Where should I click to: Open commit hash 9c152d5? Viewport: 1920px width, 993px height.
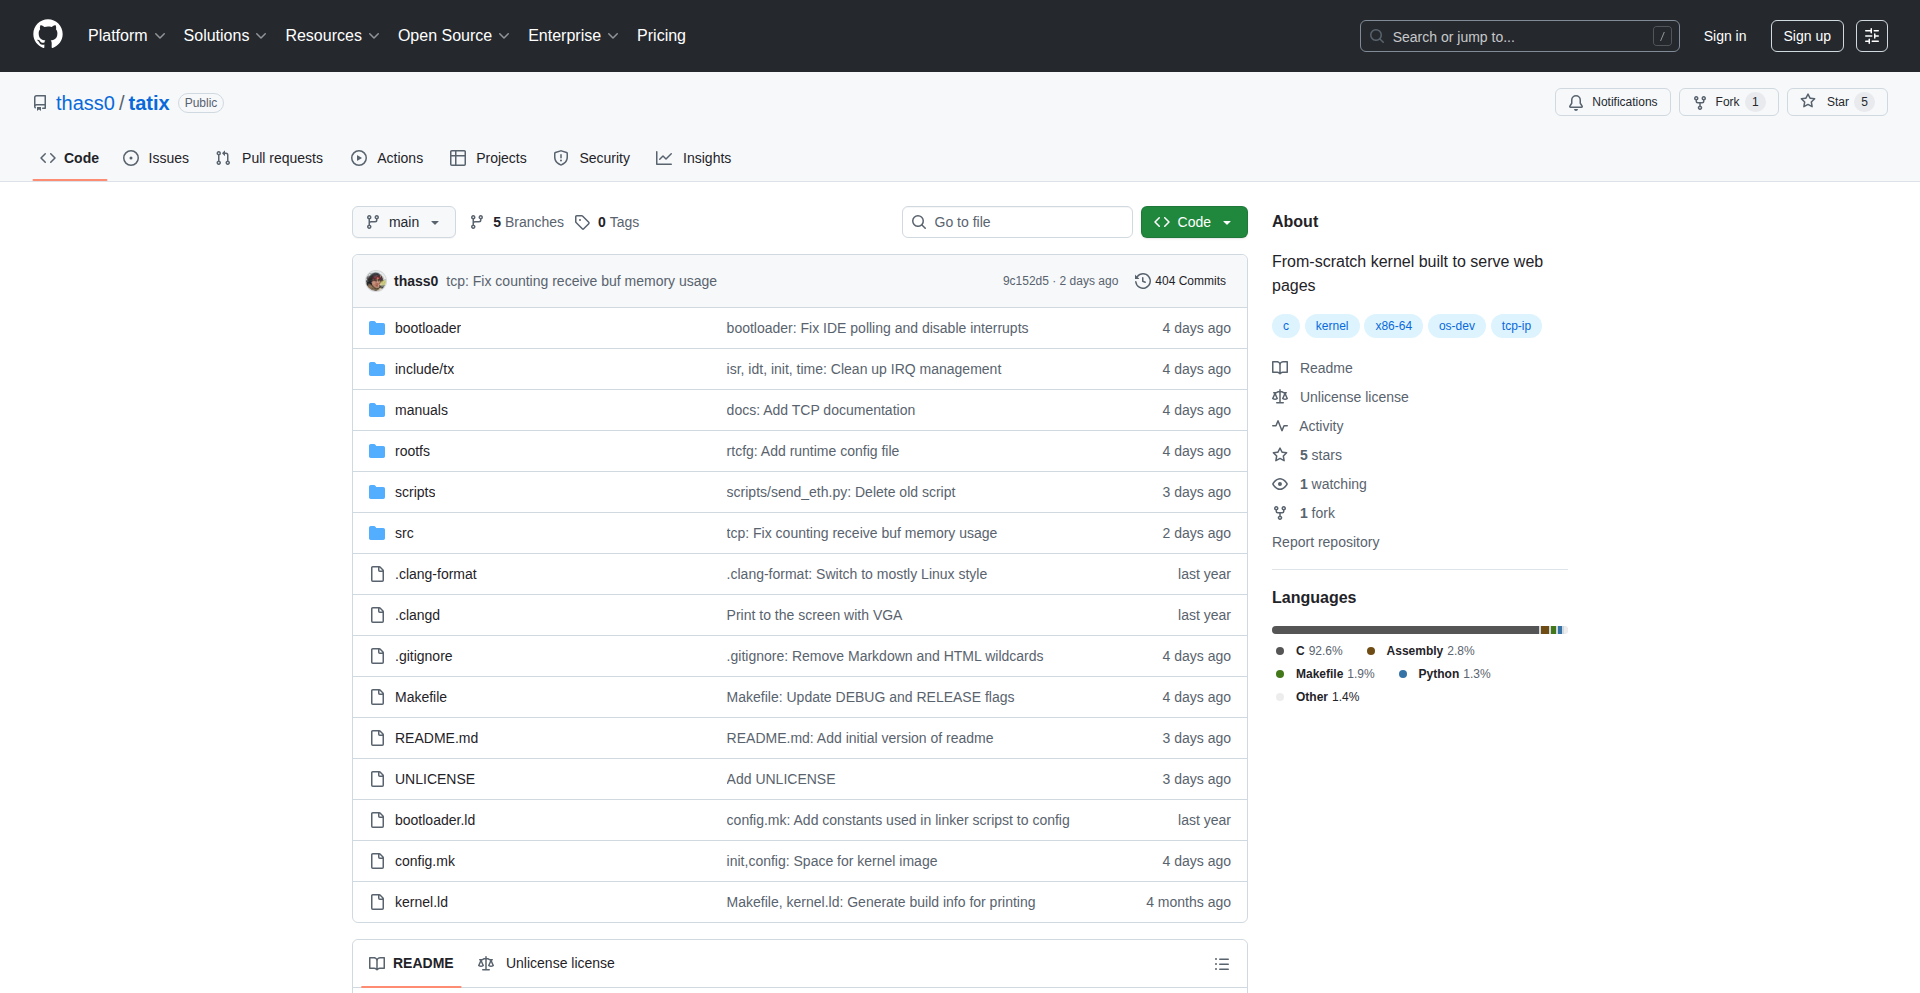1026,281
